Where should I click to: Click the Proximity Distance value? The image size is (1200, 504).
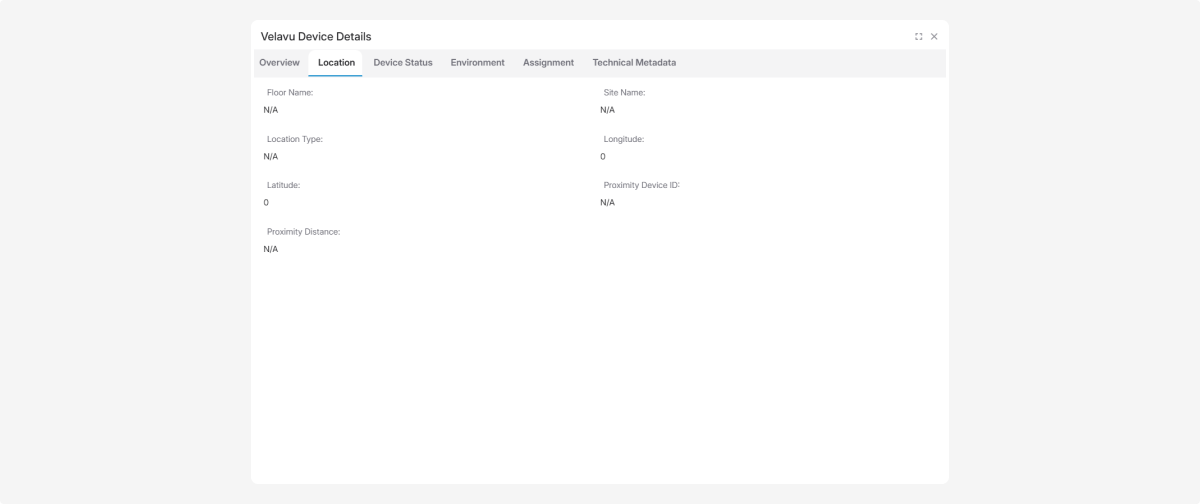coord(271,249)
